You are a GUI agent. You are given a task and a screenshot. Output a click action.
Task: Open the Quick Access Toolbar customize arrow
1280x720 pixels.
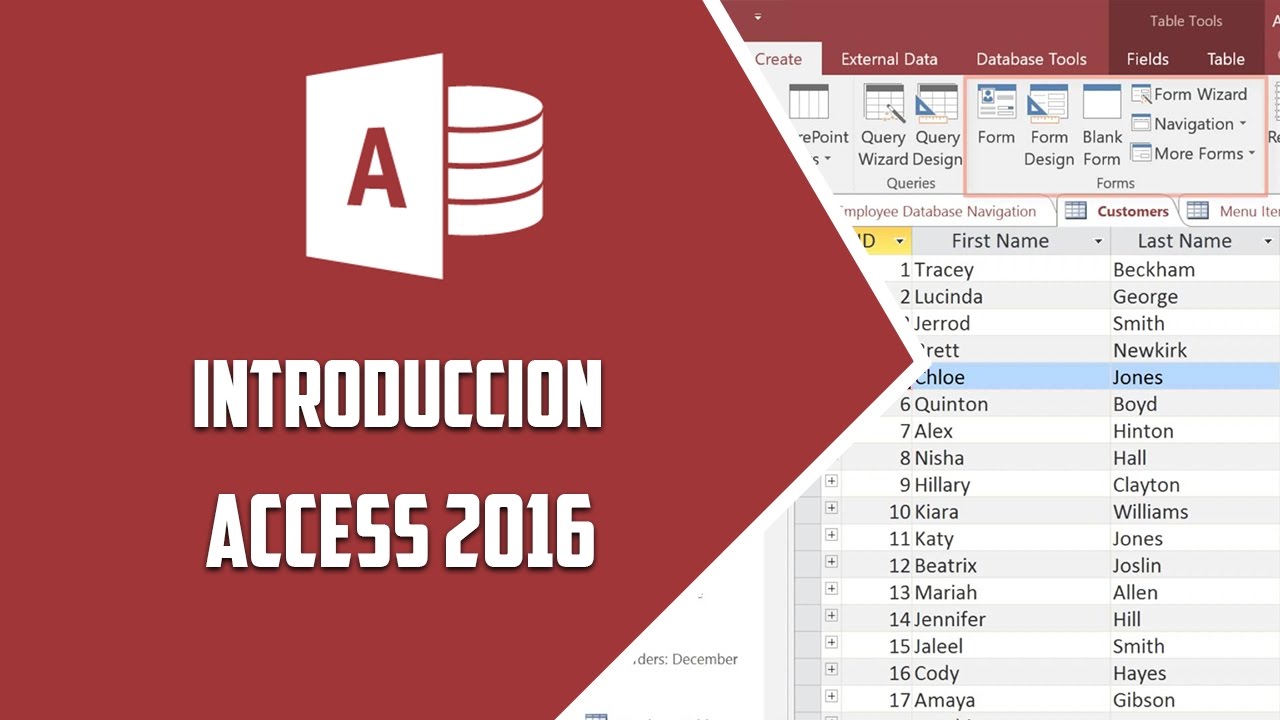coord(758,17)
